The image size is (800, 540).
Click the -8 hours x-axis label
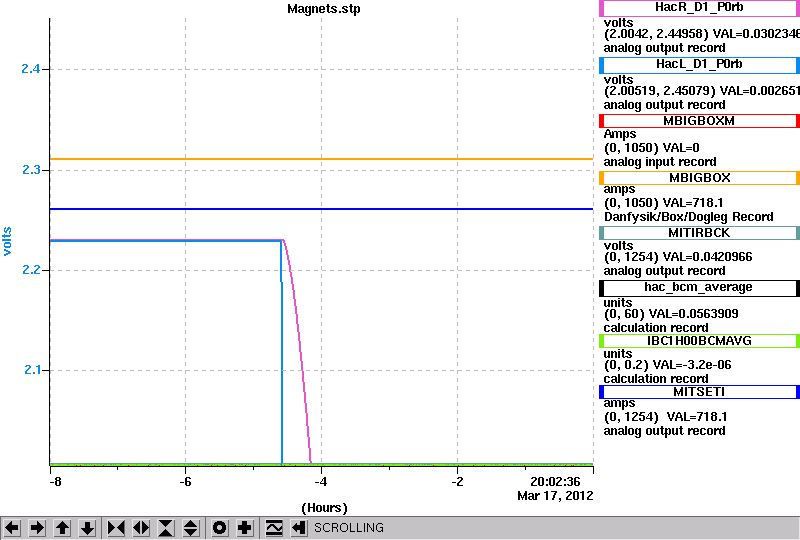(x=55, y=482)
